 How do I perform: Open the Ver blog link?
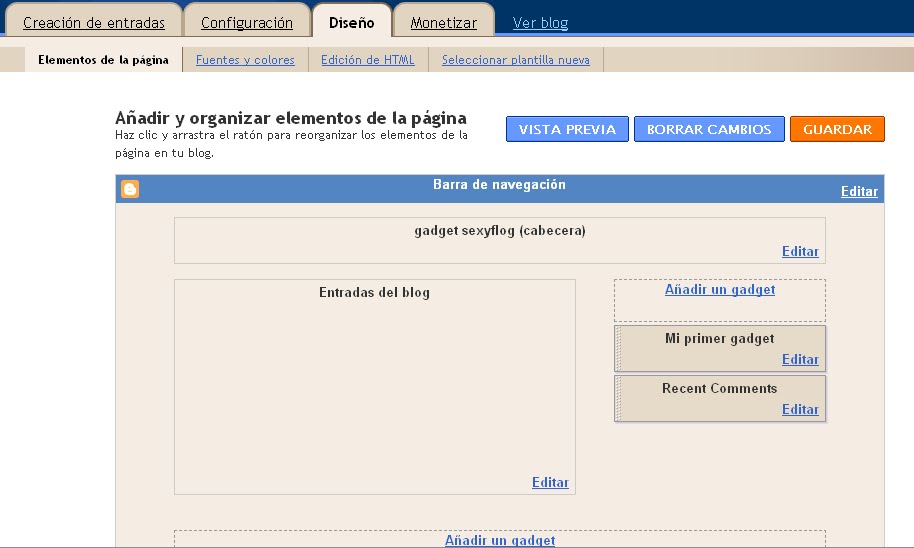click(540, 23)
